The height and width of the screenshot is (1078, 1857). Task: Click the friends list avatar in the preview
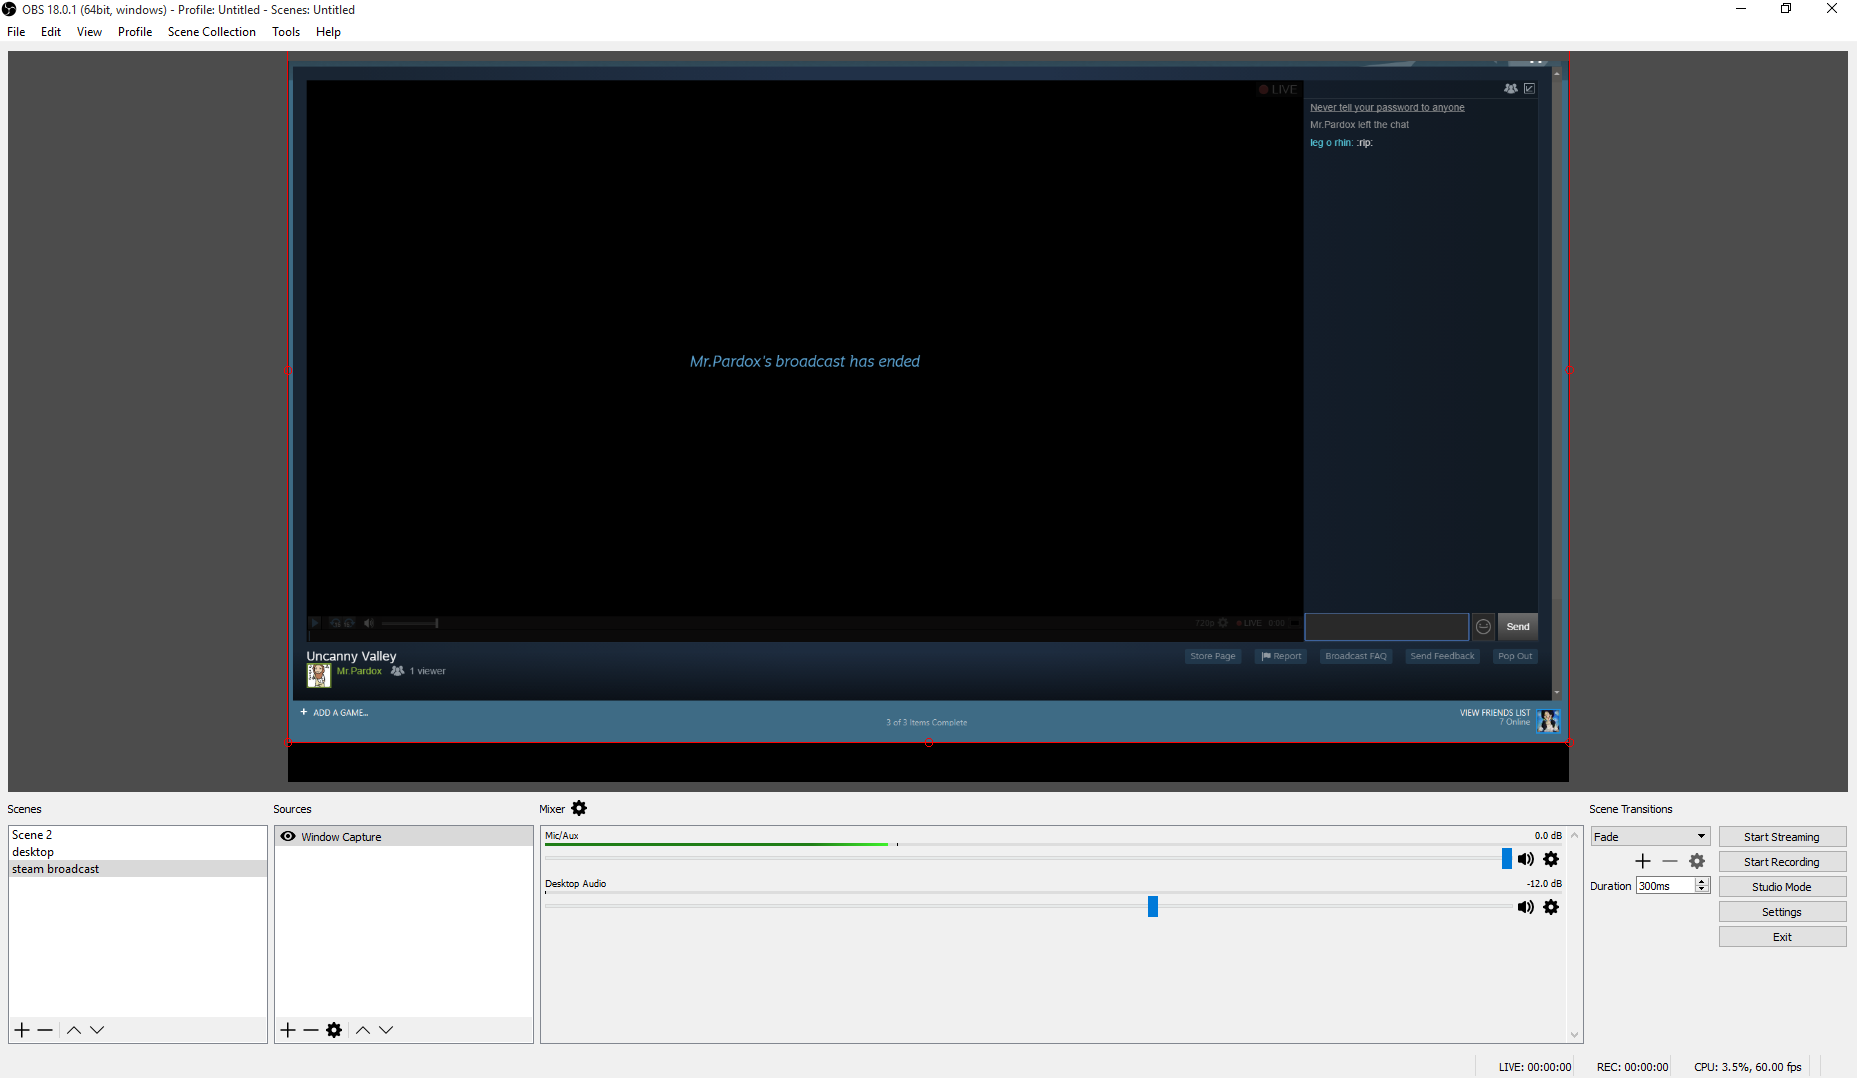pos(1548,720)
